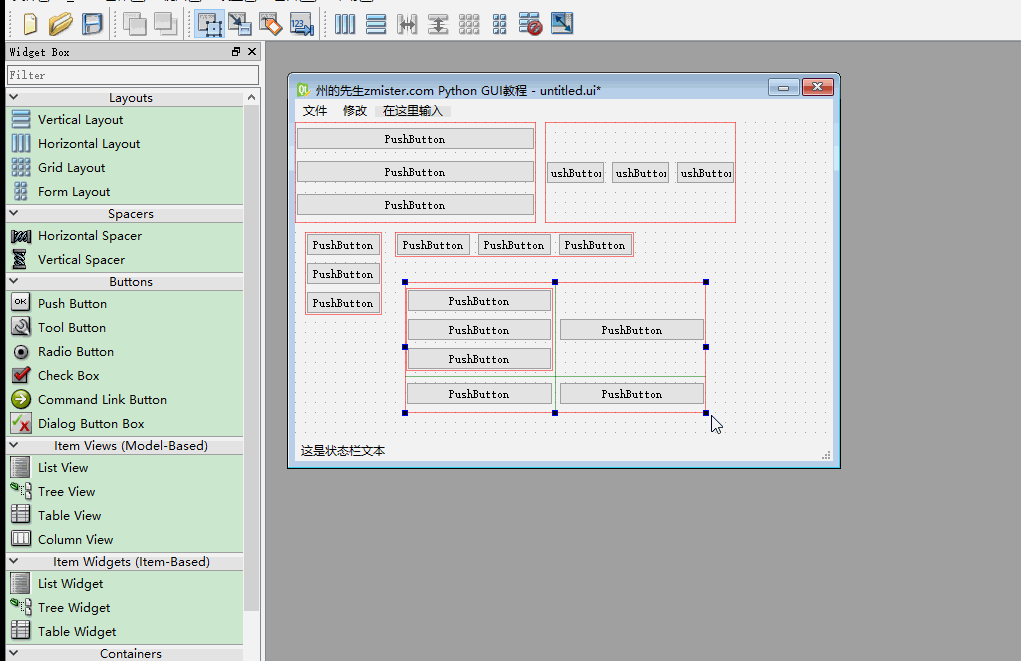Close the Widget Box panel
Screen dimensions: 1021x661
pos(252,51)
